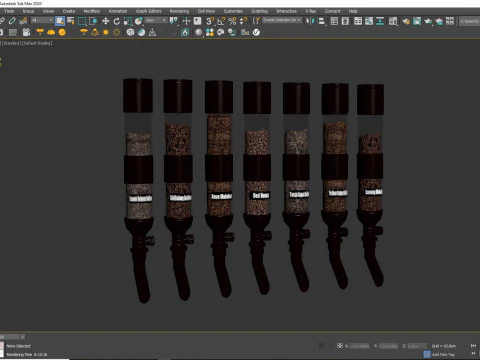
Task: Click the Mirror tool icon
Action: coord(310,21)
